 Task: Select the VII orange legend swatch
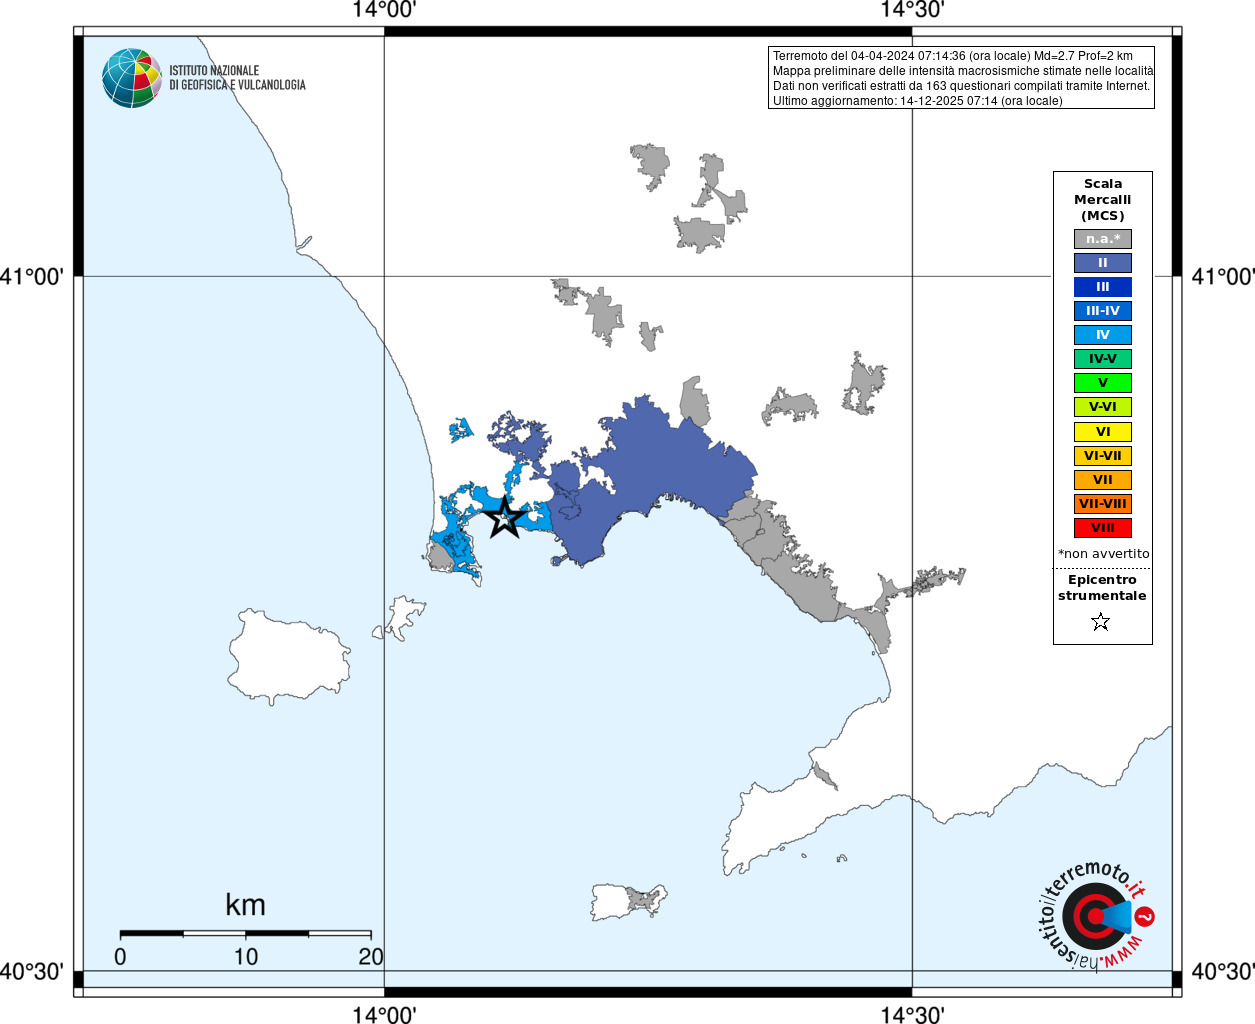click(x=1103, y=480)
